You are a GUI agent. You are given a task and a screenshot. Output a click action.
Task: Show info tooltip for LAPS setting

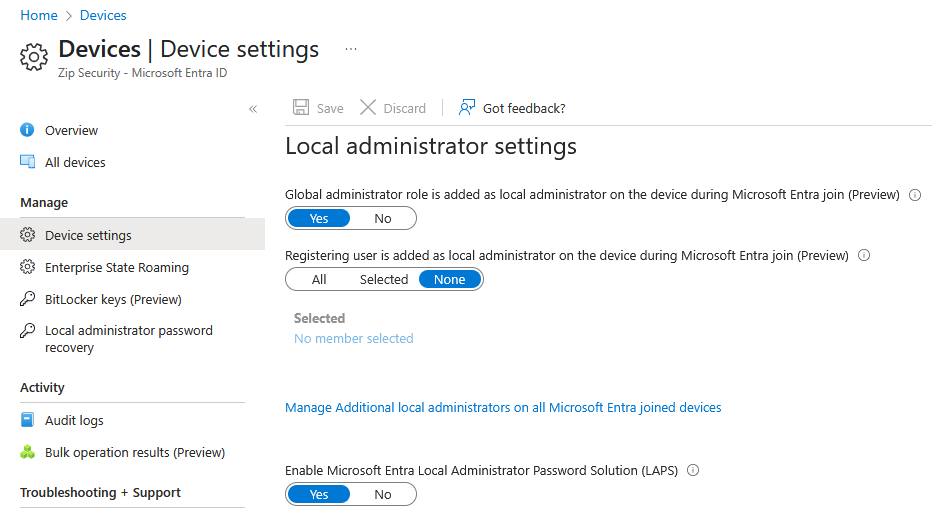(x=693, y=471)
